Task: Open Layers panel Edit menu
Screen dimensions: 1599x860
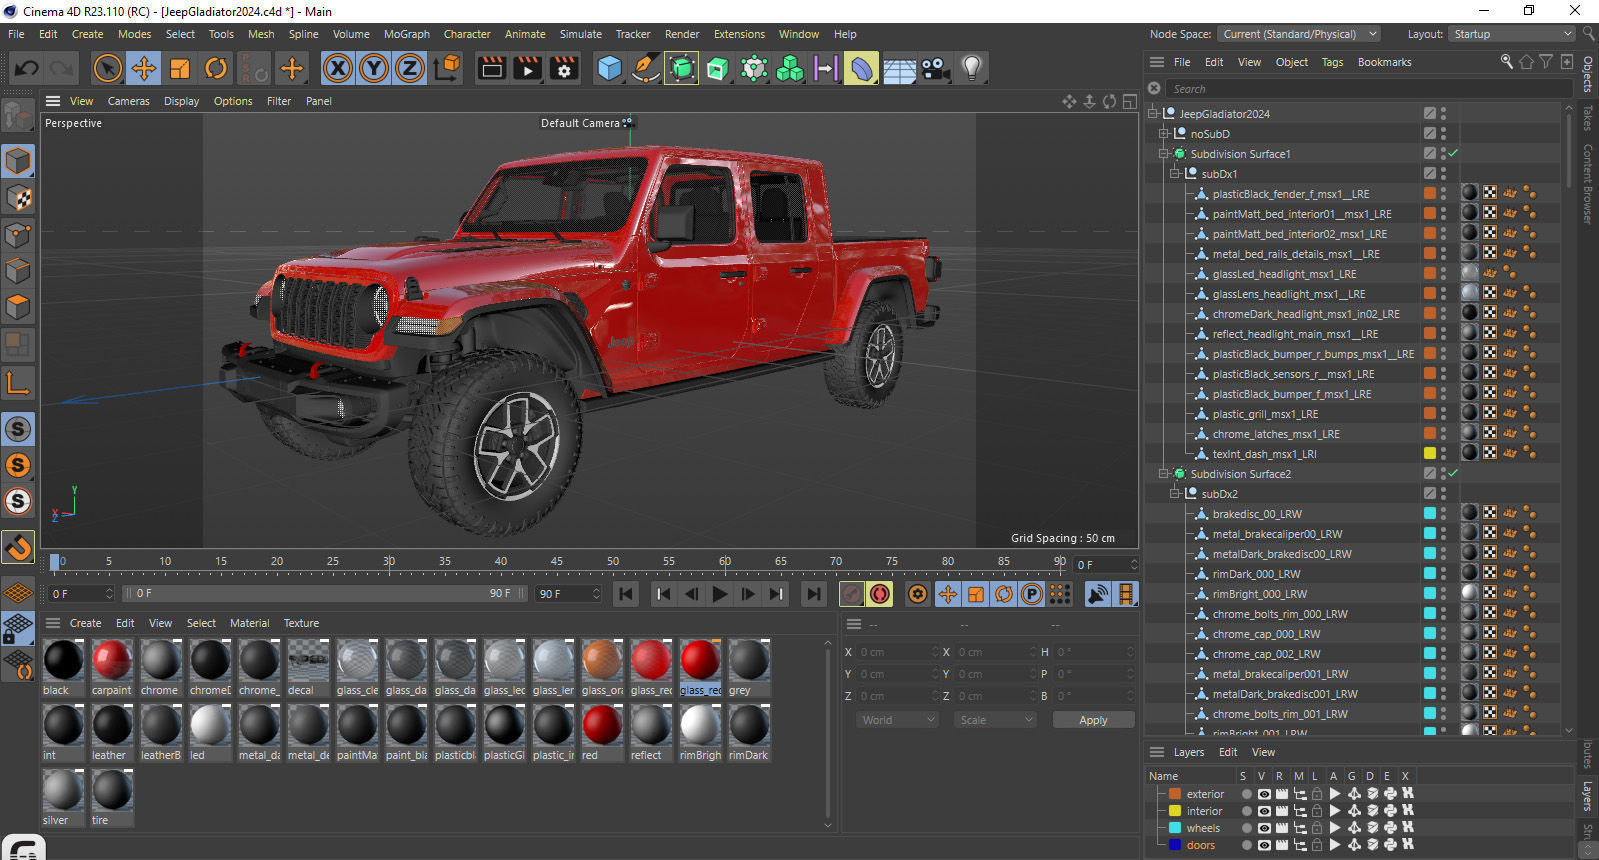Action: click(x=1228, y=752)
